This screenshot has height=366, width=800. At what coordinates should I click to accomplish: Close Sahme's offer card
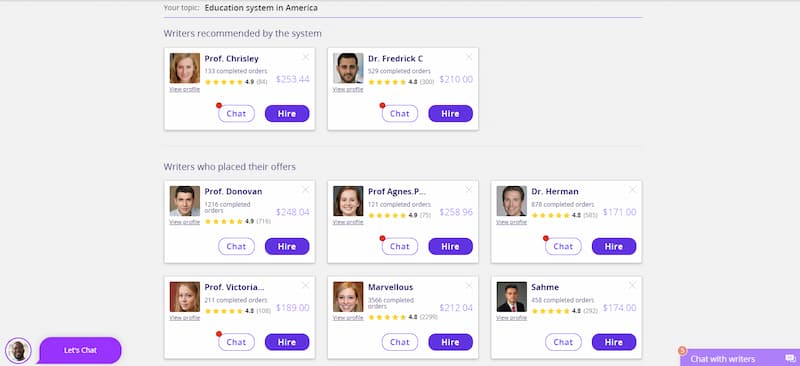pyautogui.click(x=632, y=286)
